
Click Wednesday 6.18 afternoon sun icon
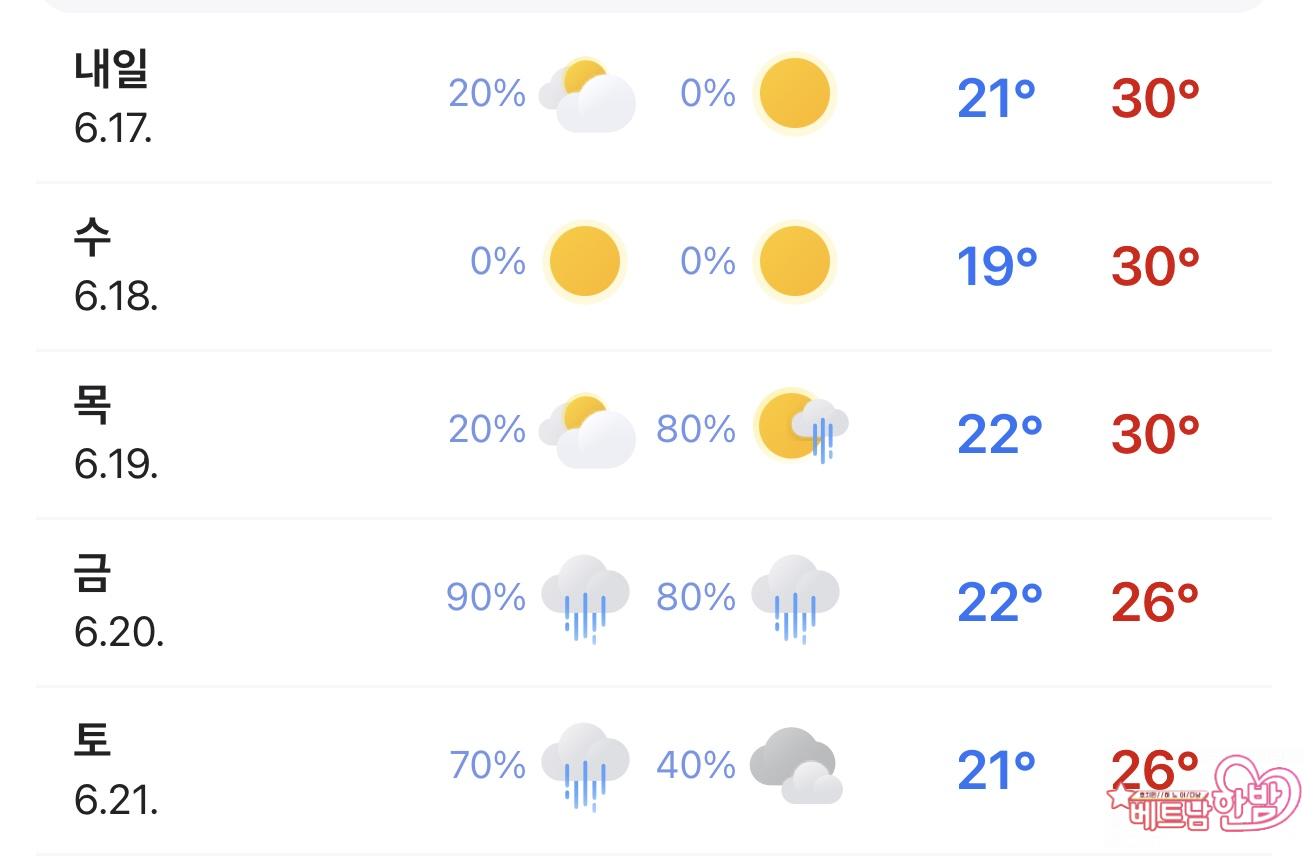point(794,262)
